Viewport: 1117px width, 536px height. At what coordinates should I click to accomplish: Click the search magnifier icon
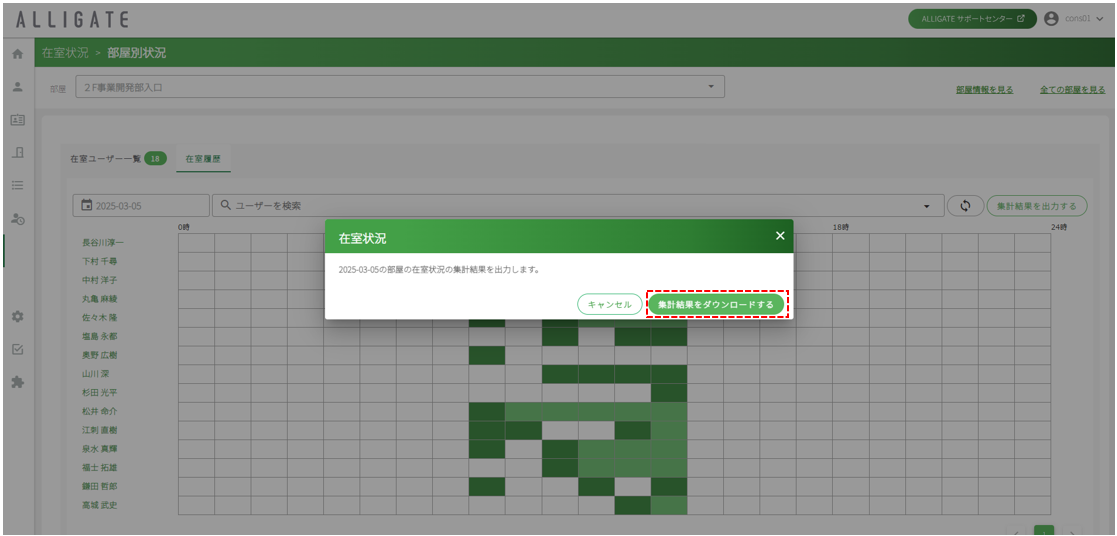click(x=226, y=205)
